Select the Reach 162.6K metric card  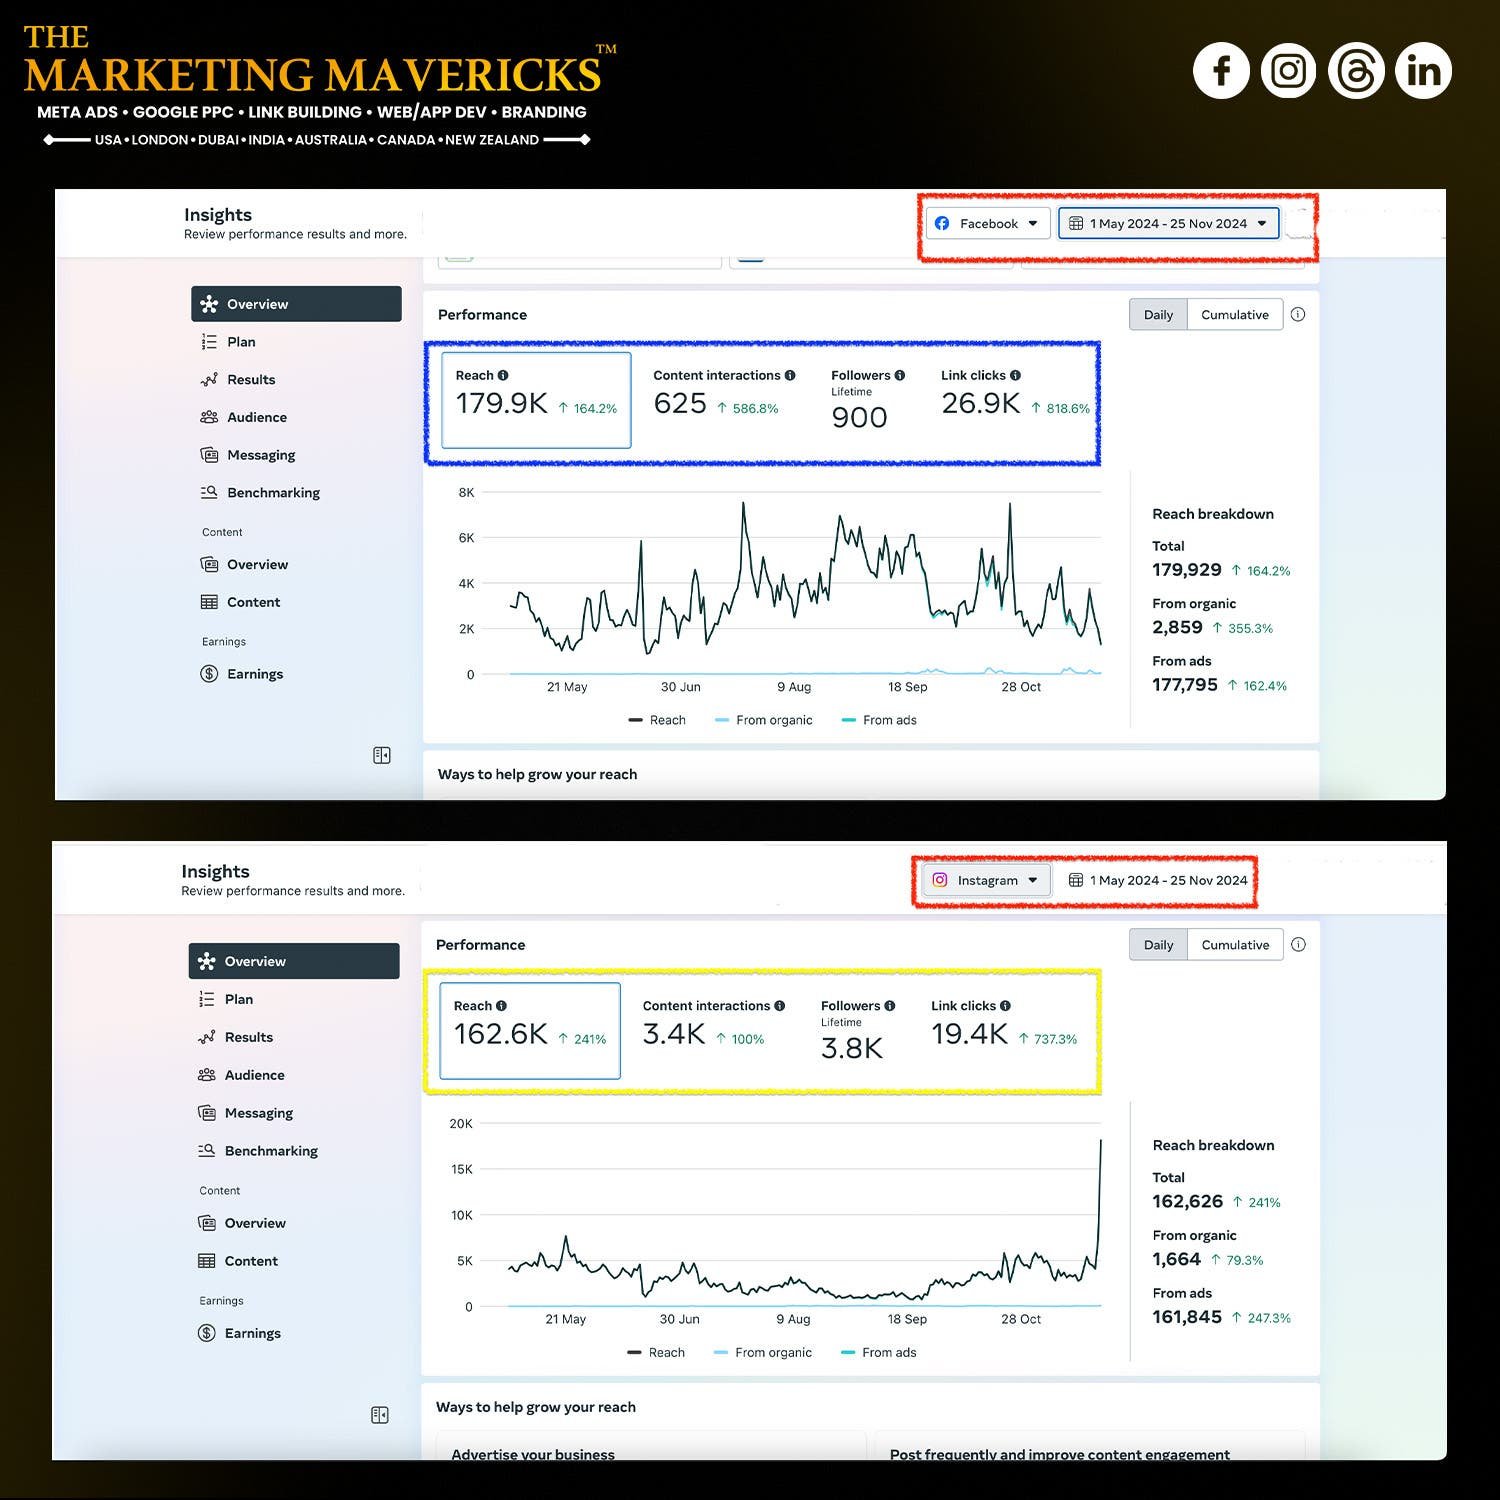click(x=530, y=1031)
